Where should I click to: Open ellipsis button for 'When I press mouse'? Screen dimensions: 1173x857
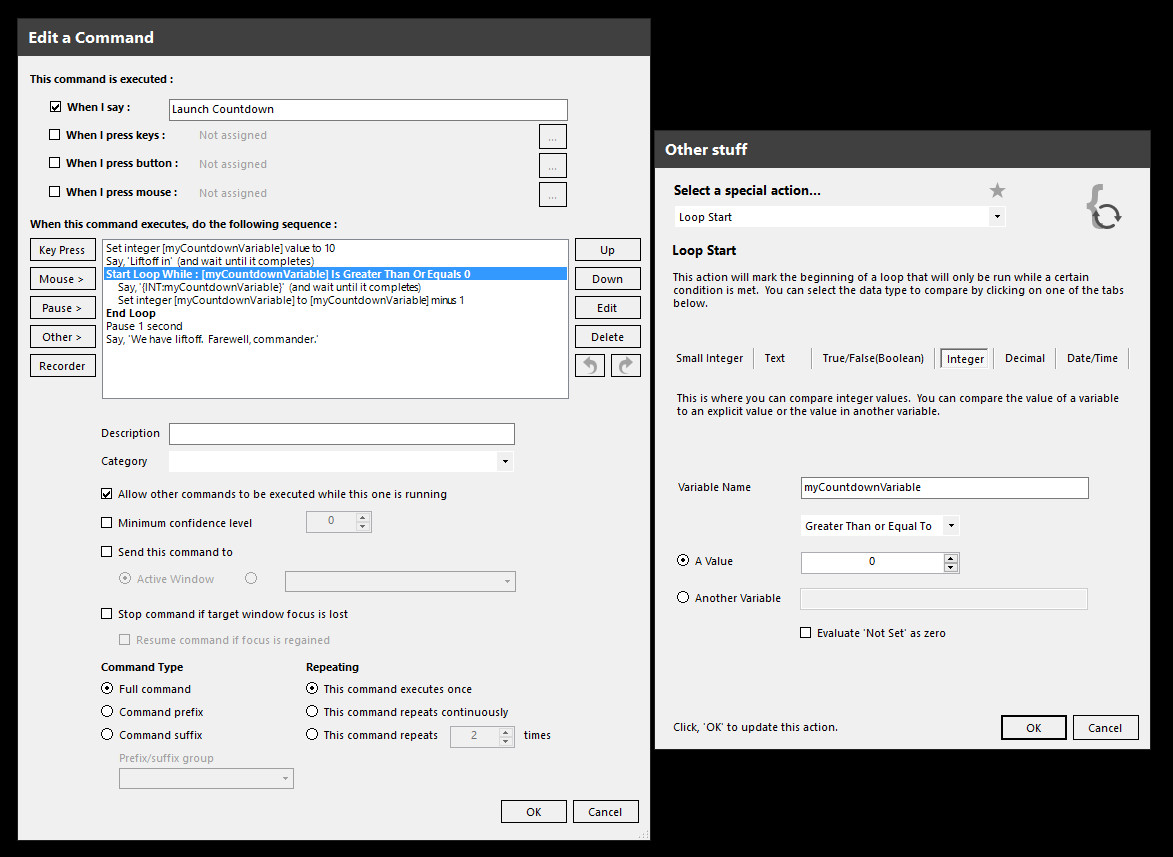(x=552, y=194)
